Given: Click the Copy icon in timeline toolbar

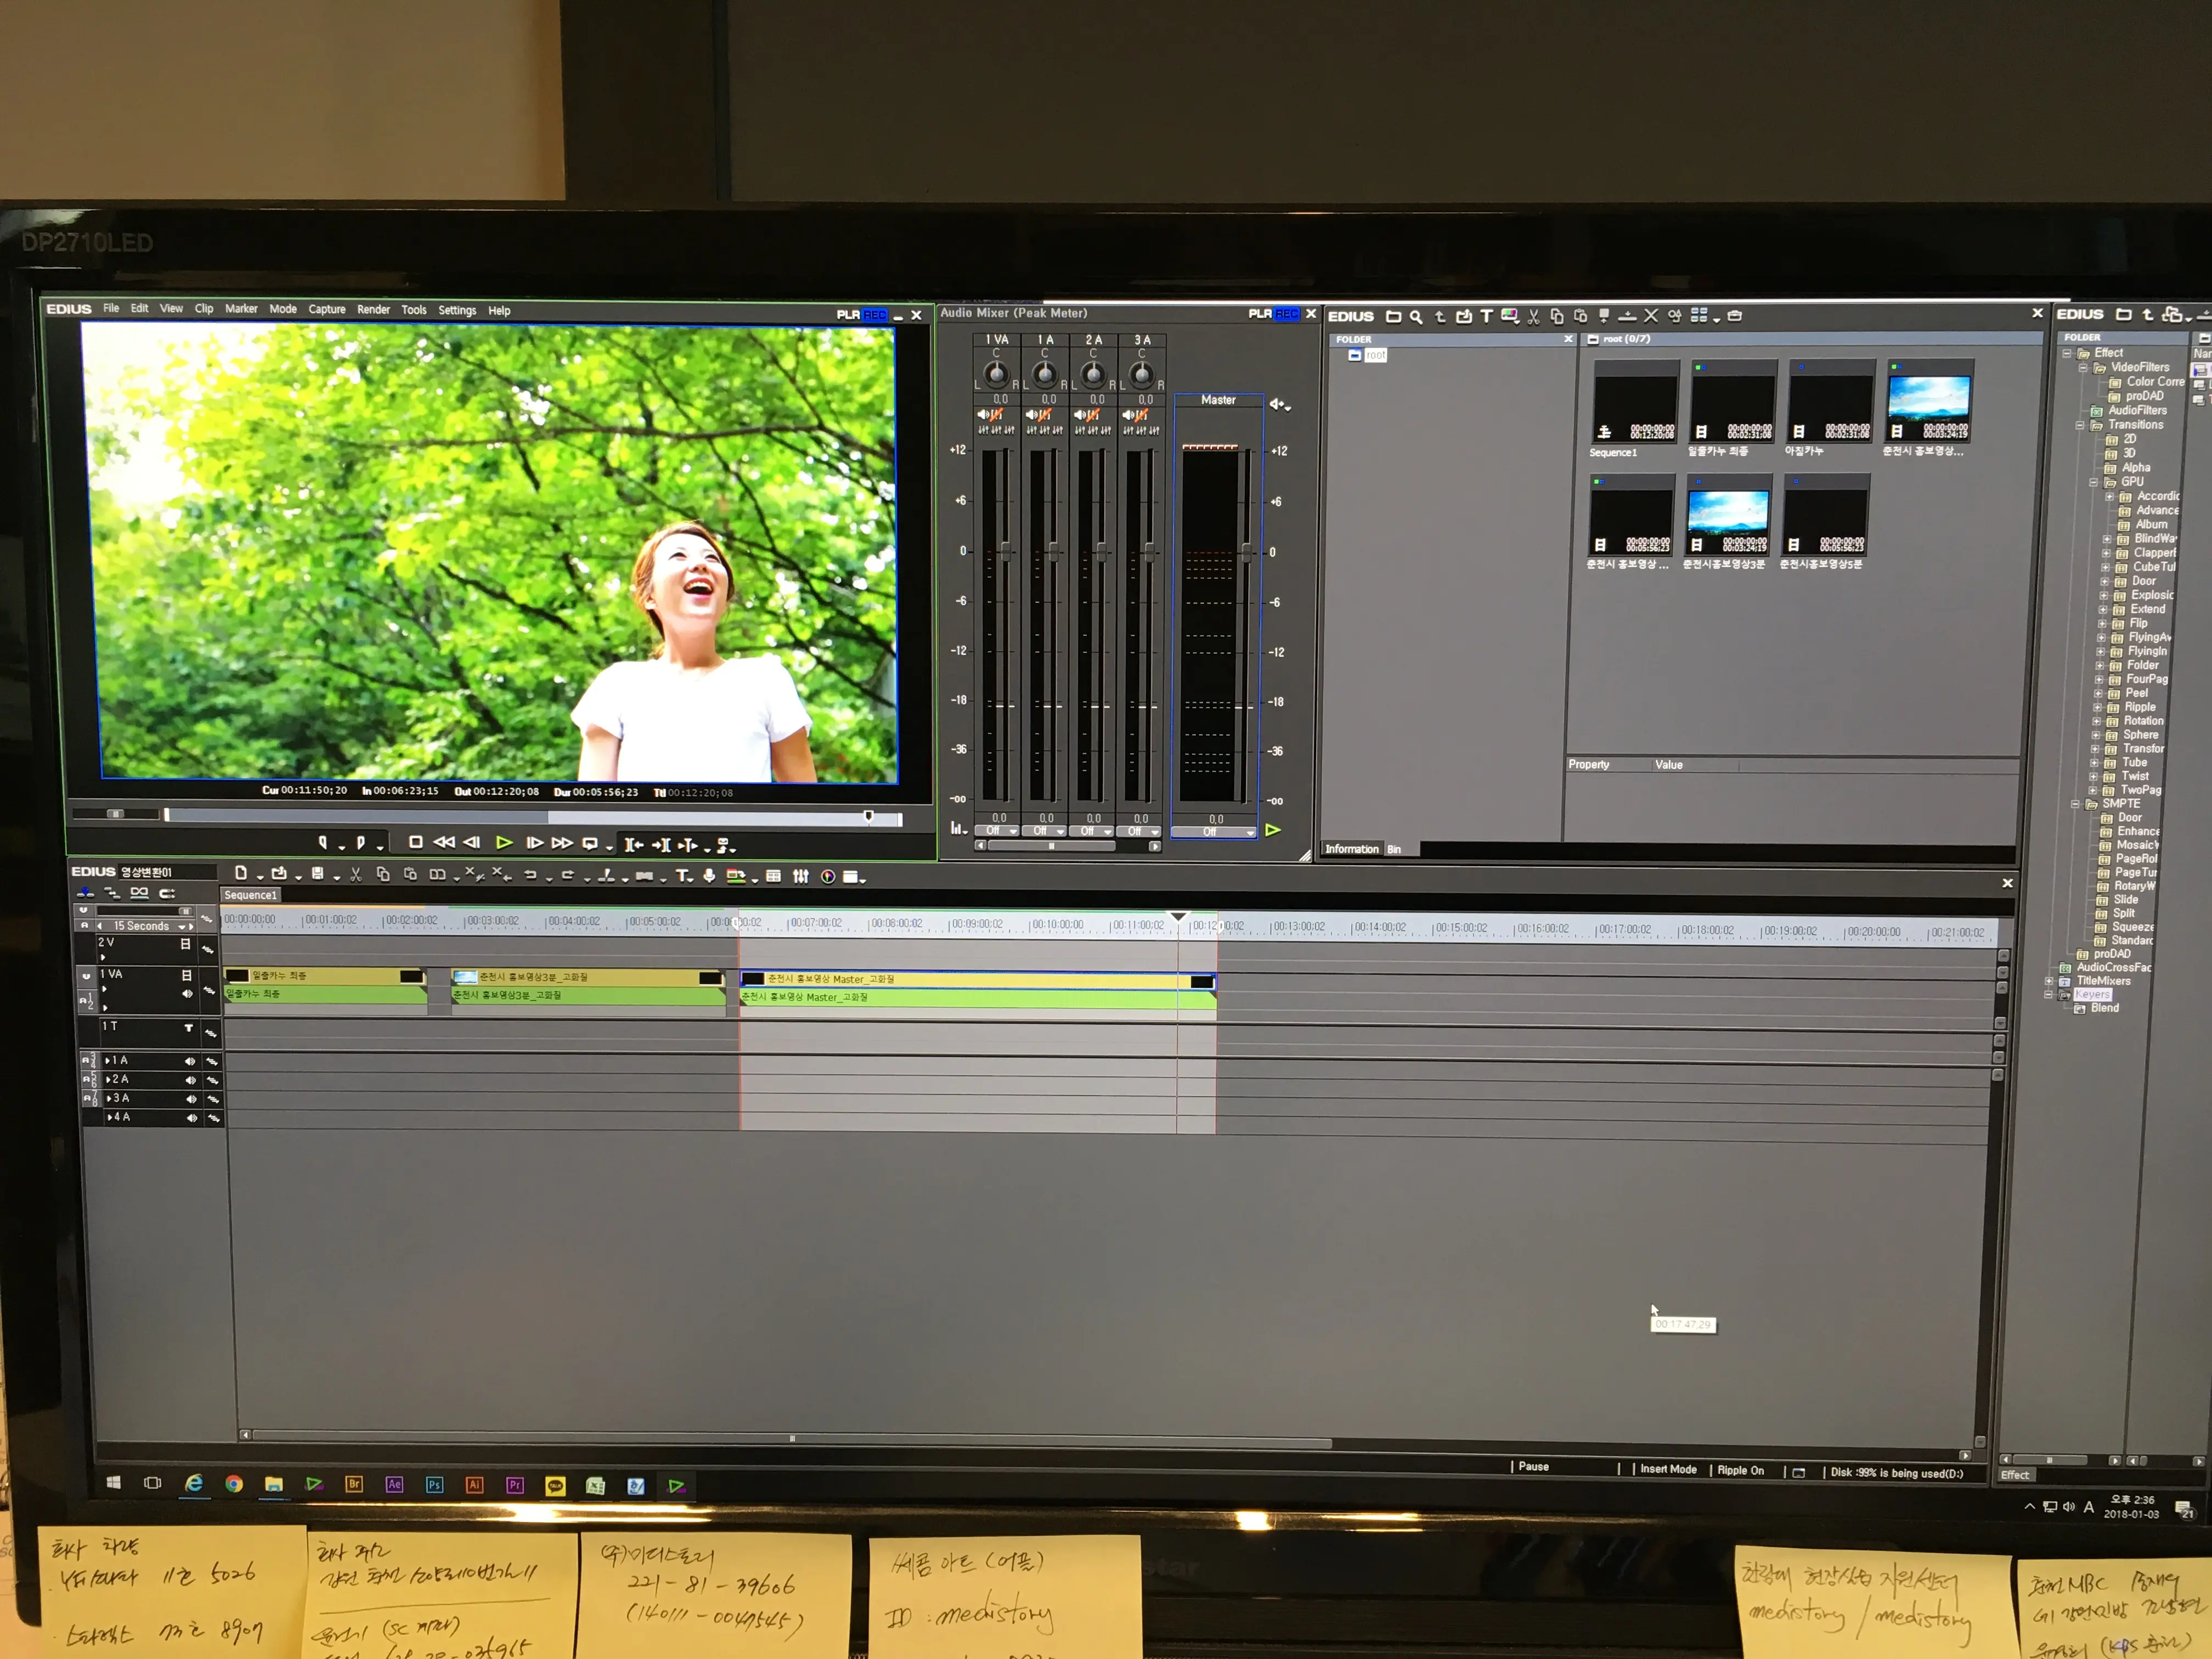Looking at the screenshot, I should 383,874.
